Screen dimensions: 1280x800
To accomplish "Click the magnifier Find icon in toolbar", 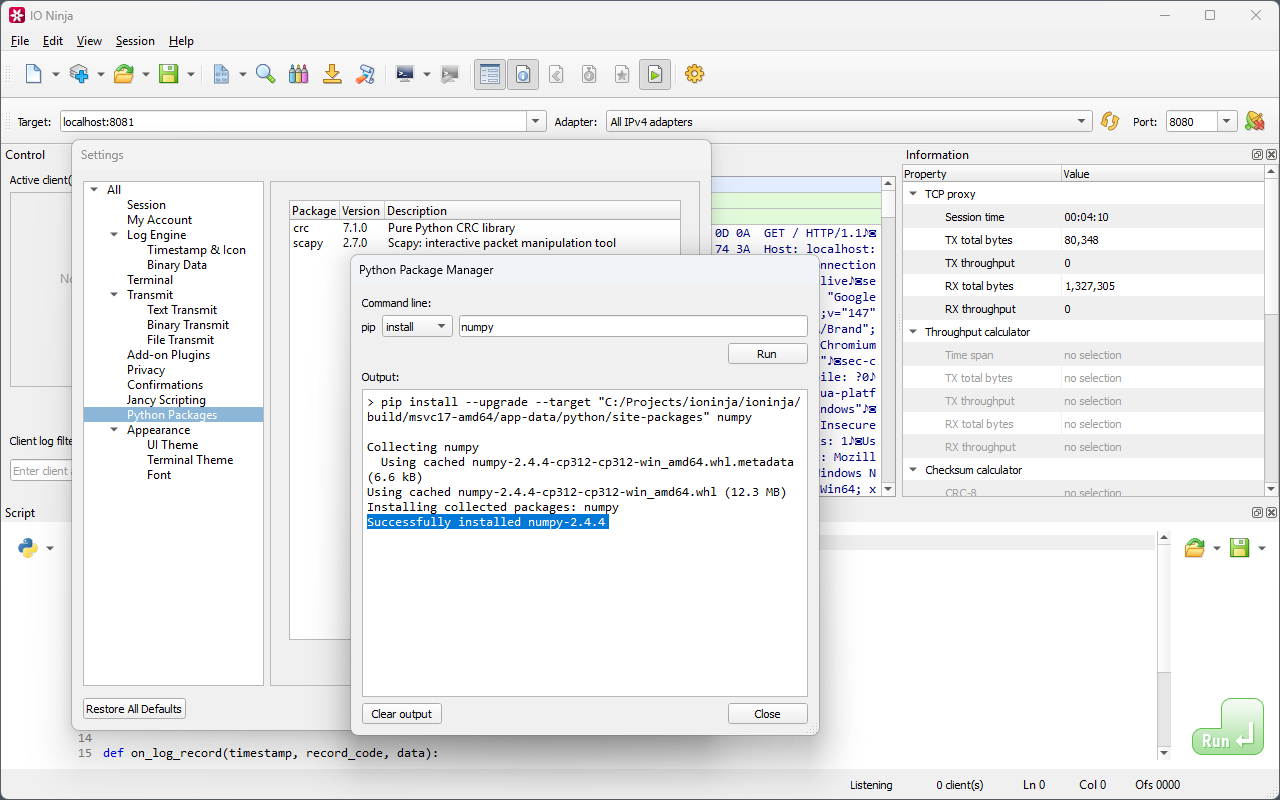I will 265,74.
